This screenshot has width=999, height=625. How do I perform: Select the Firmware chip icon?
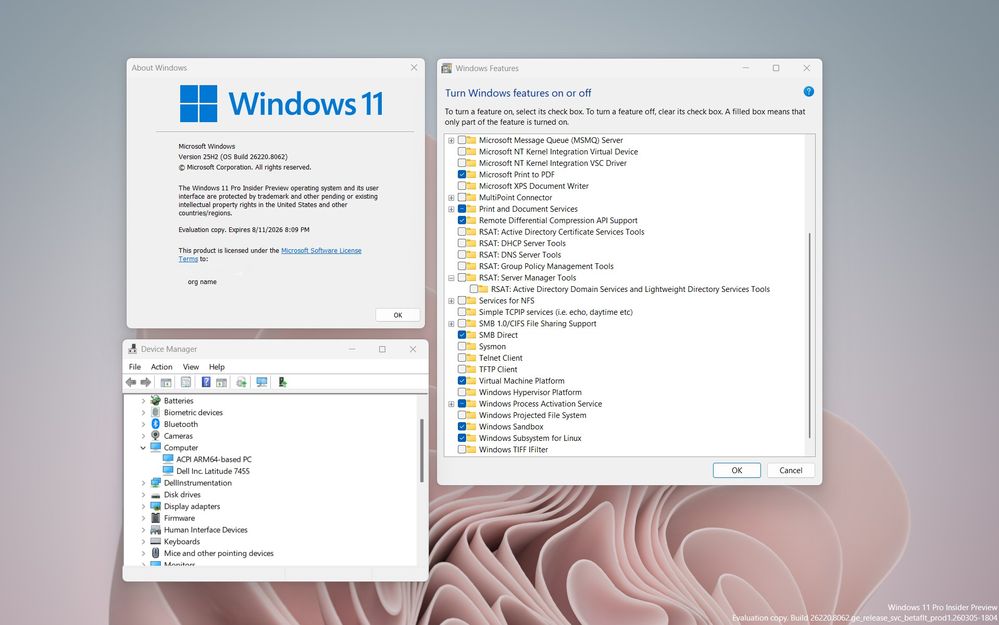click(x=155, y=518)
